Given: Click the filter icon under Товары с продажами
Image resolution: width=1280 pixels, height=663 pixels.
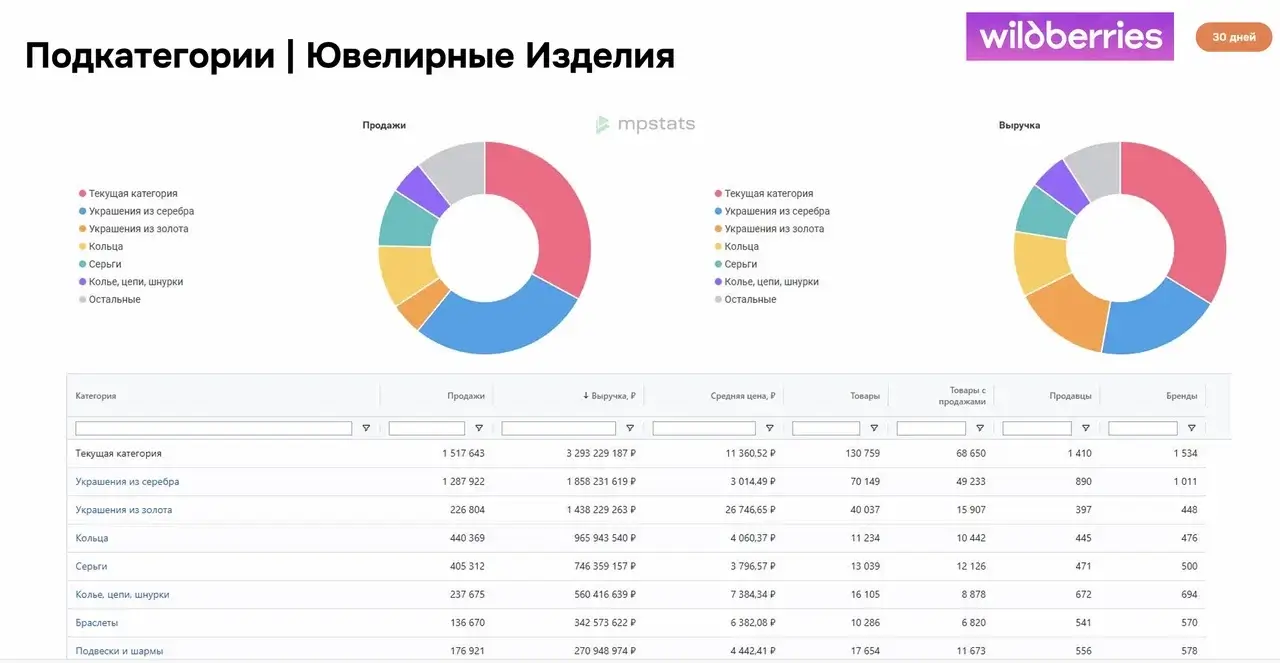Looking at the screenshot, I should 980,428.
